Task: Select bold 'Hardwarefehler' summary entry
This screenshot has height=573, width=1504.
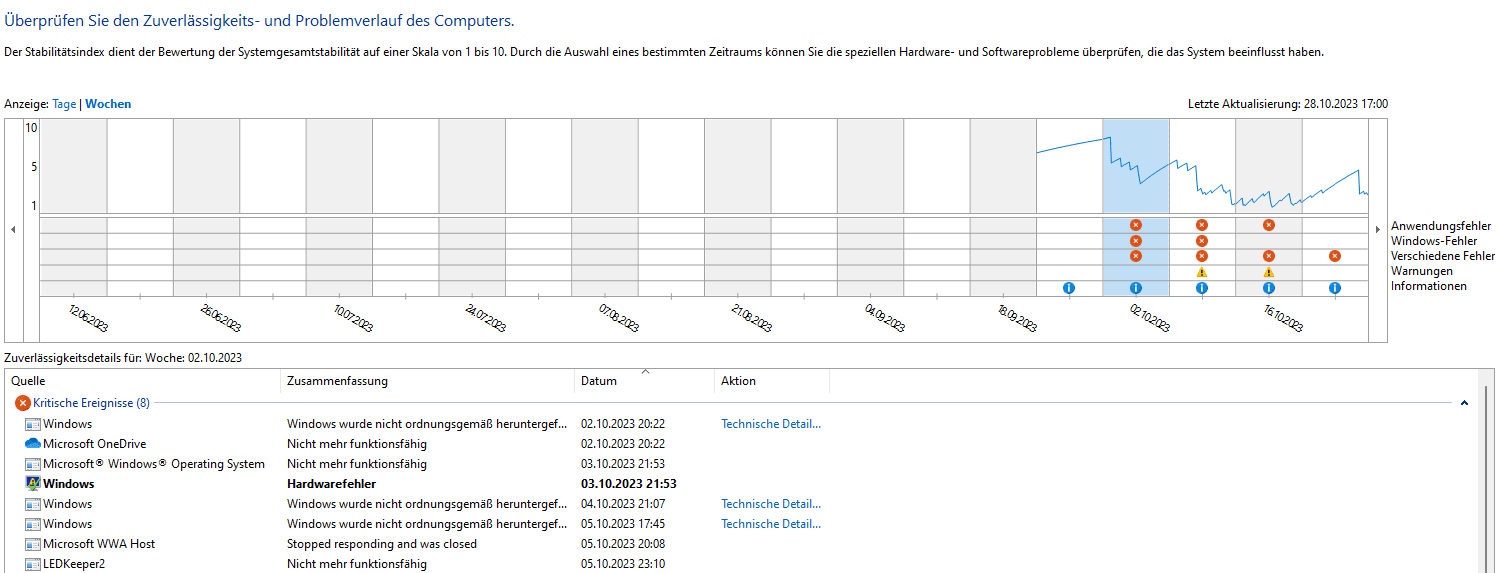Action: [x=331, y=484]
